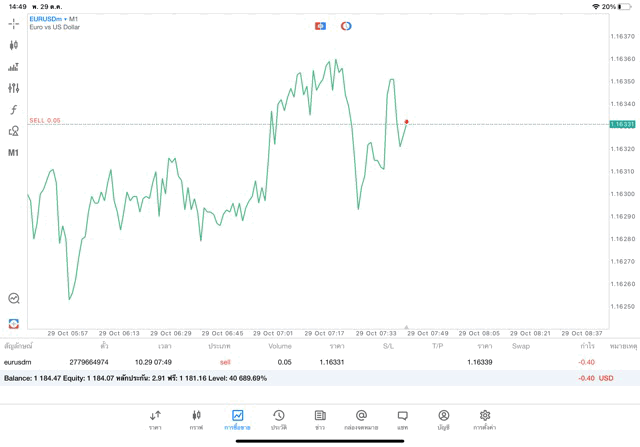Click the blue-red trade icon above the chart
The image size is (640, 447).
pyautogui.click(x=320, y=25)
